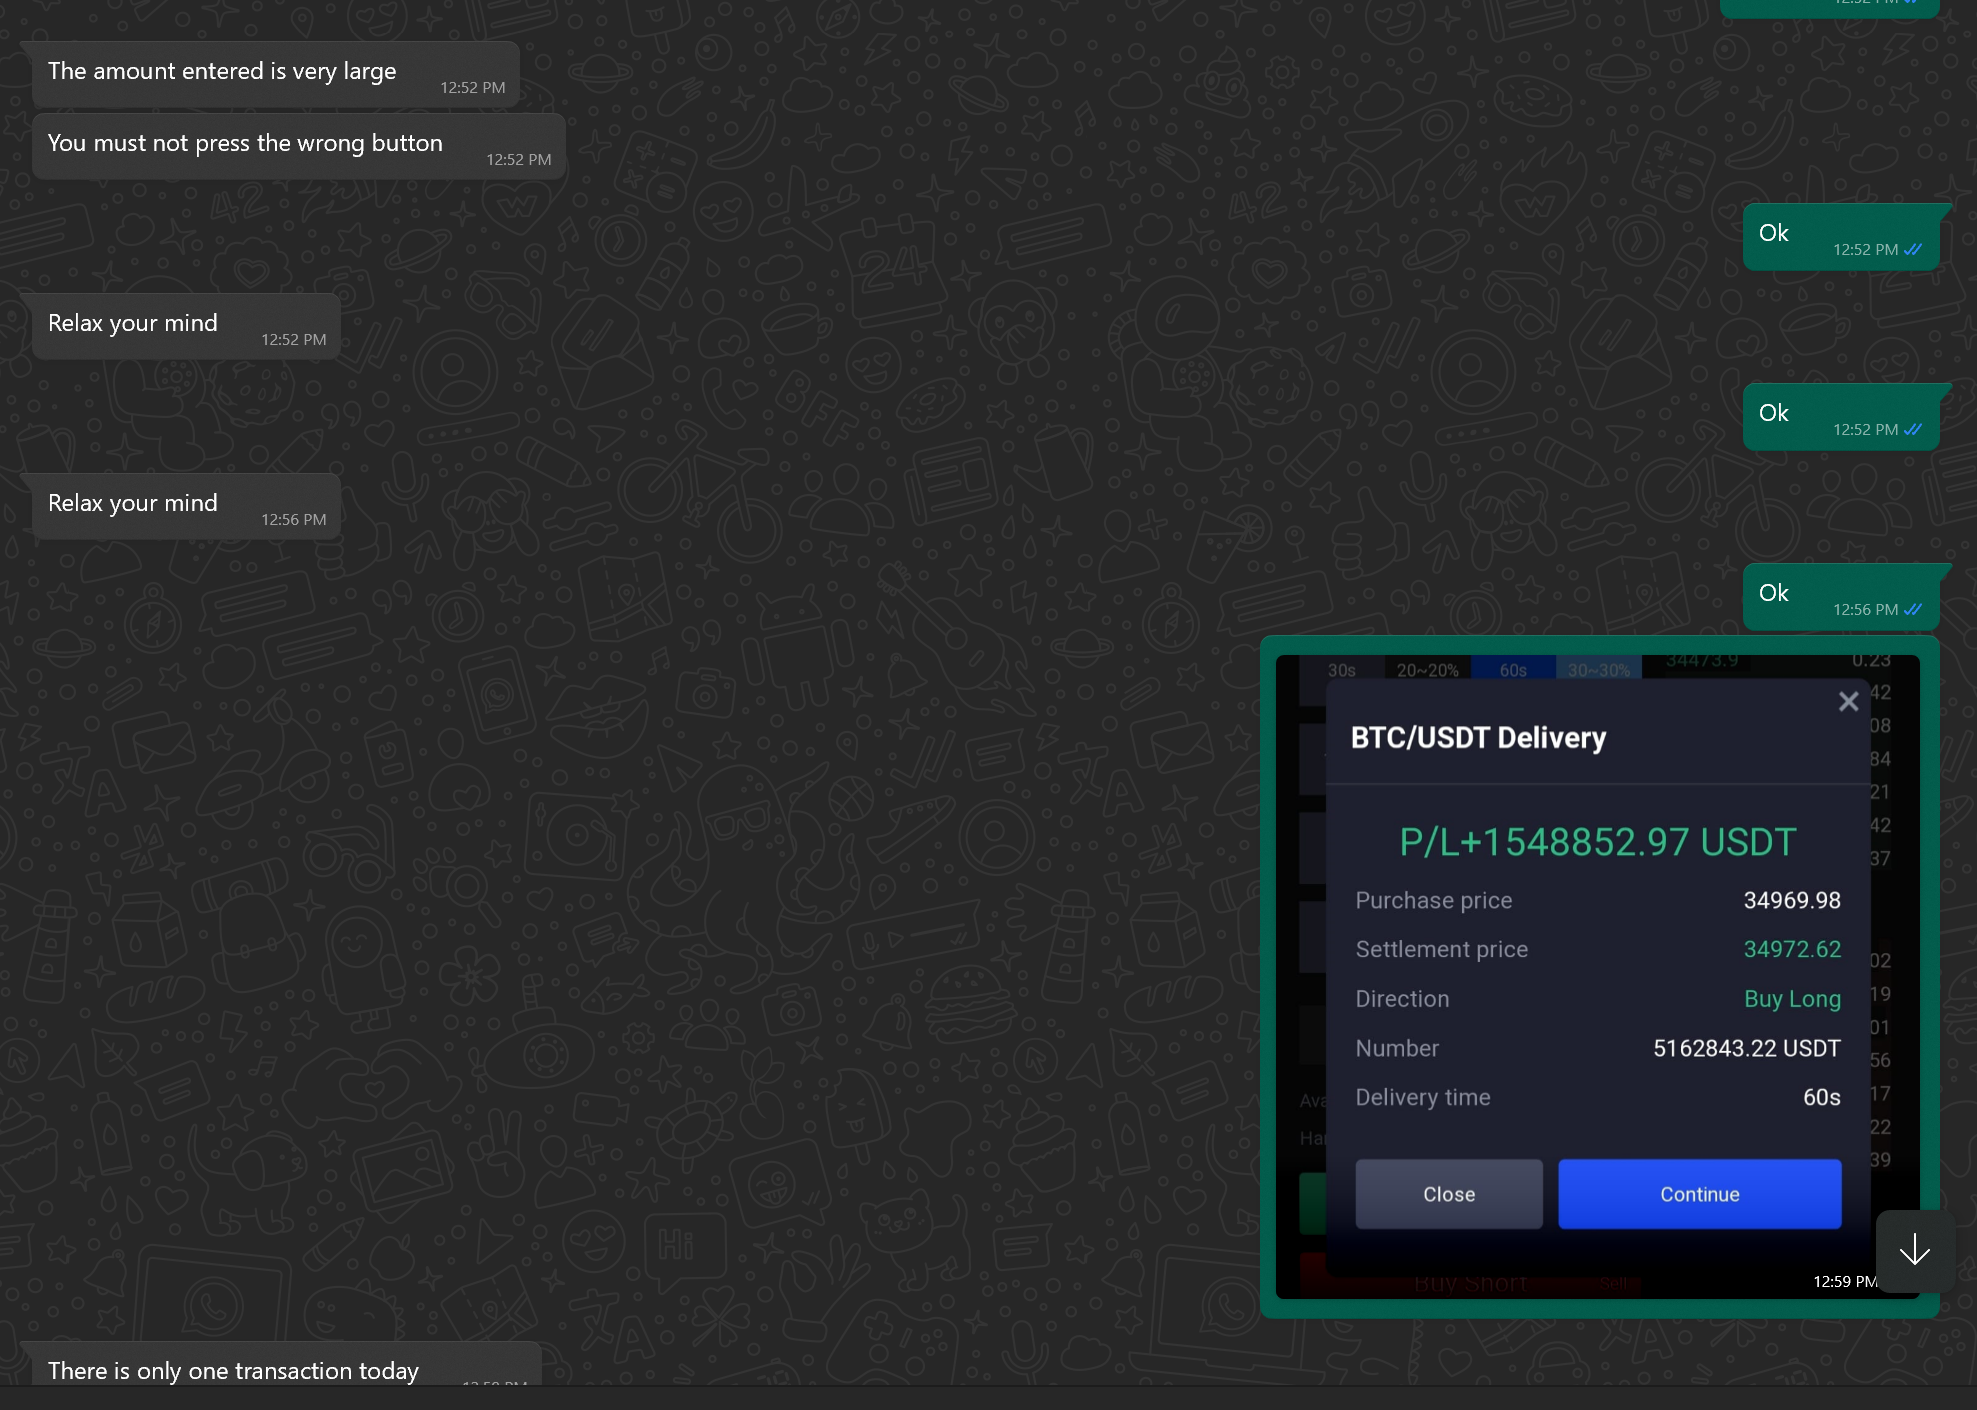Select "You must not press the wrong button" message
The image size is (1977, 1410).
point(245,144)
